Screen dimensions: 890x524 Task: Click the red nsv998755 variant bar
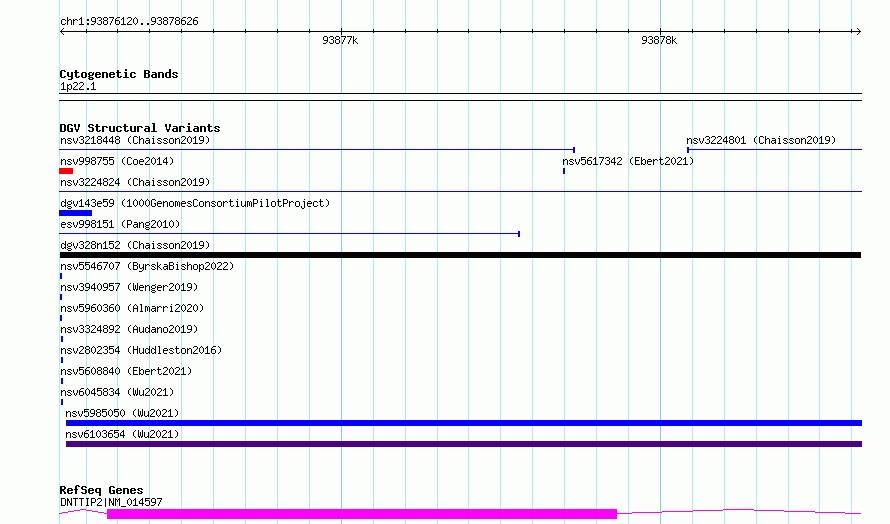click(x=66, y=171)
